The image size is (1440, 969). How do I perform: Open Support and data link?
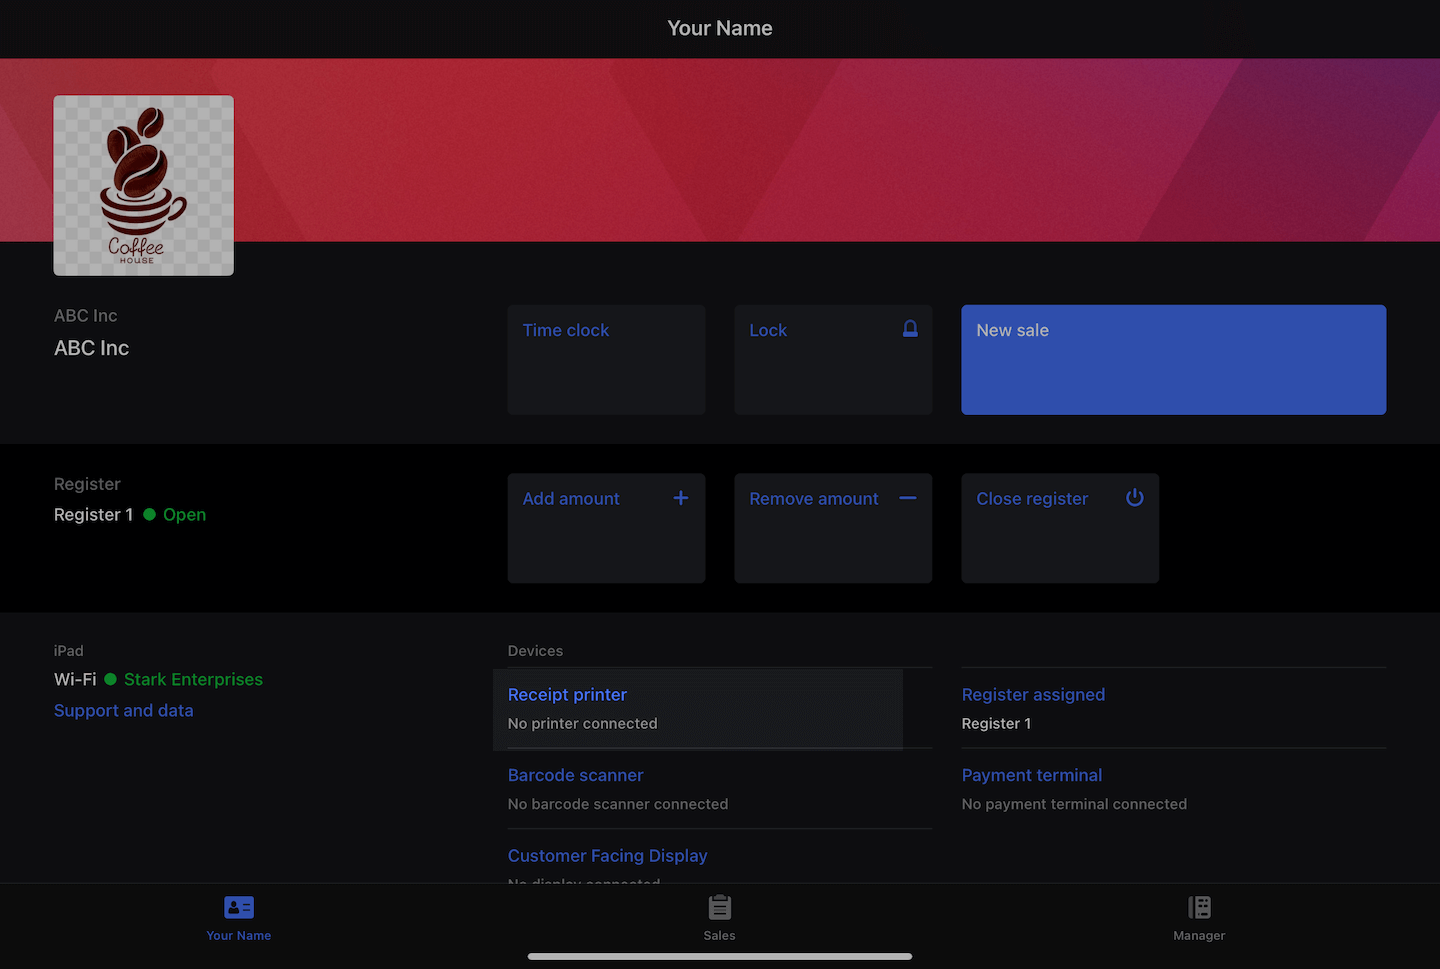124,710
